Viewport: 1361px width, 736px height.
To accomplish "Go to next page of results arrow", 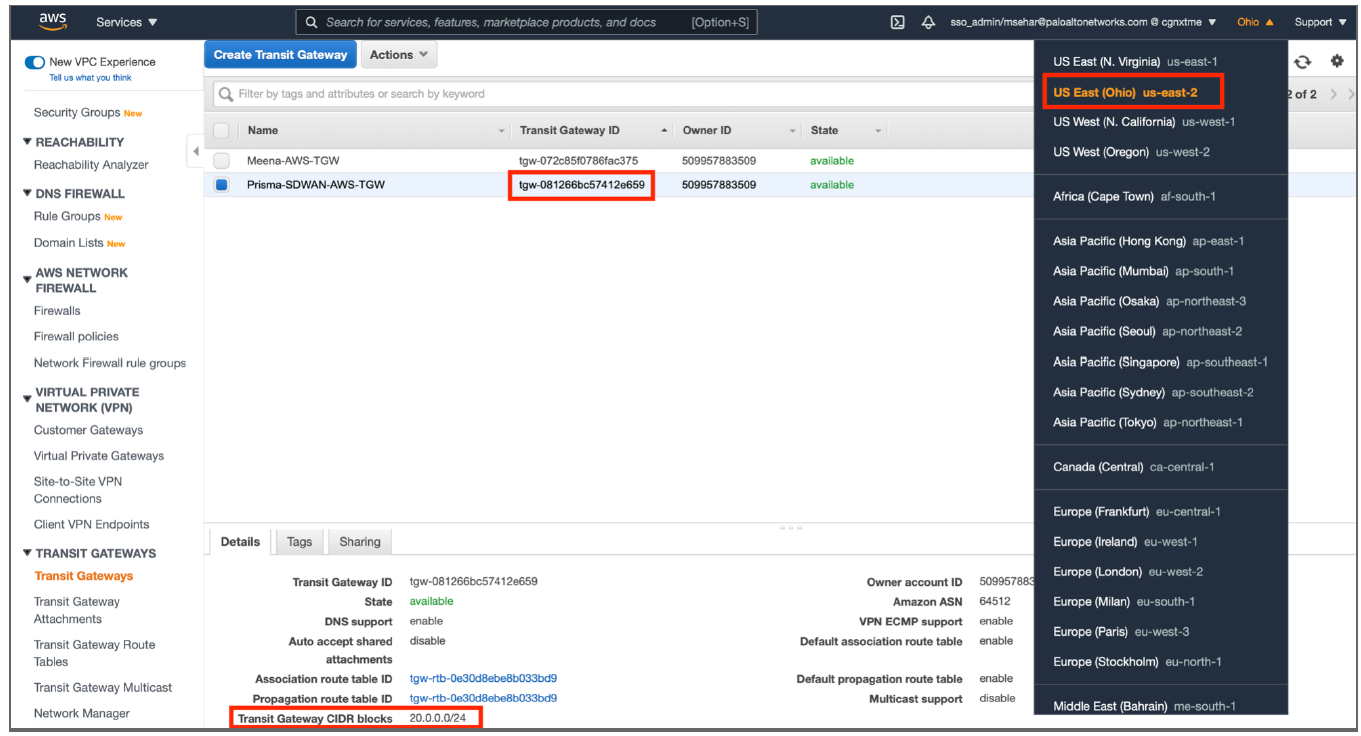I will point(1334,94).
